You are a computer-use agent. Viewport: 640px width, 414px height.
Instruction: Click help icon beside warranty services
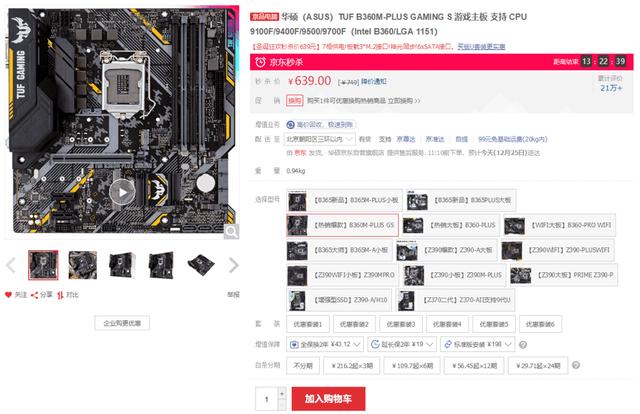[x=523, y=345]
